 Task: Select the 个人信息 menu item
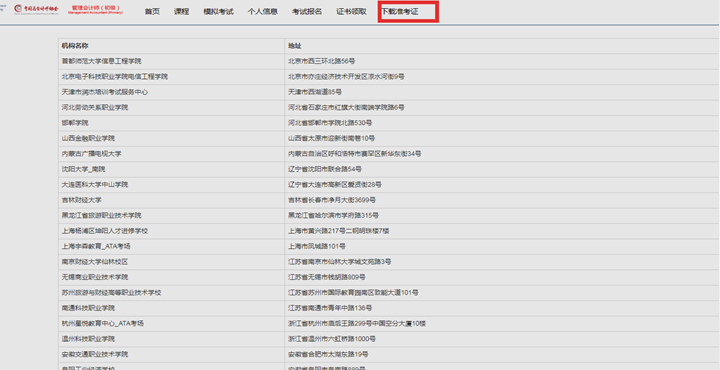click(263, 11)
